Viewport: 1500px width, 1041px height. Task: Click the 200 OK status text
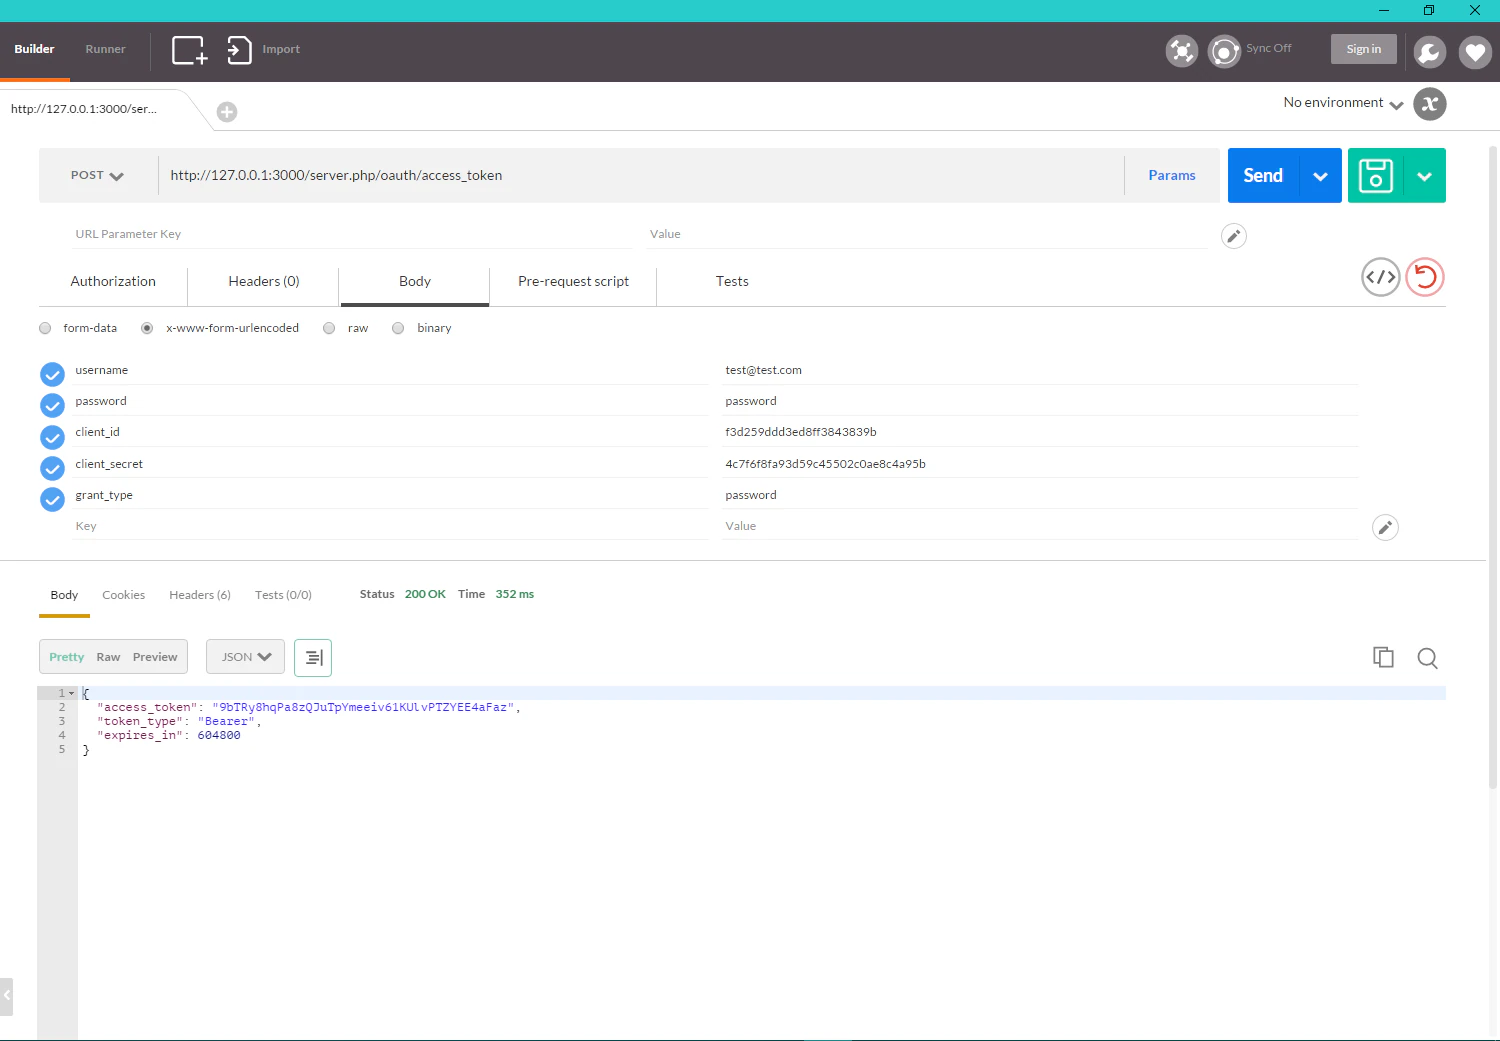(x=425, y=594)
